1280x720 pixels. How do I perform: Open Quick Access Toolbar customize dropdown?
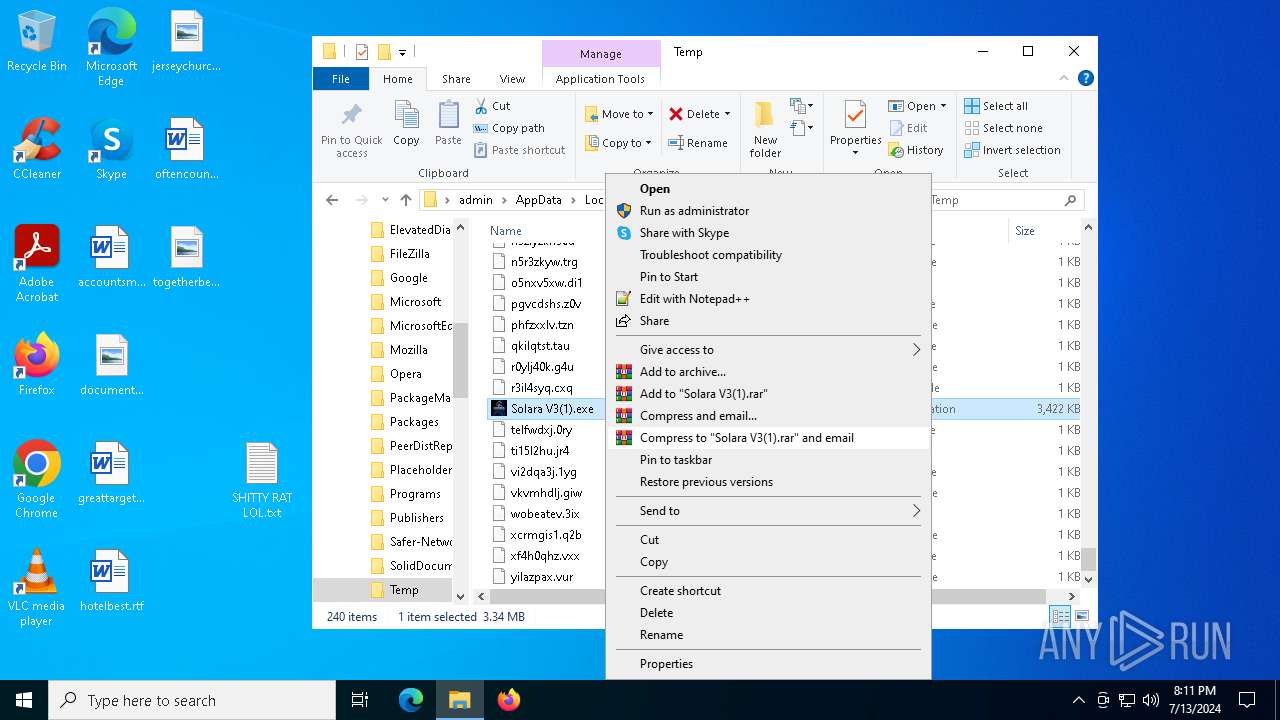pyautogui.click(x=403, y=52)
